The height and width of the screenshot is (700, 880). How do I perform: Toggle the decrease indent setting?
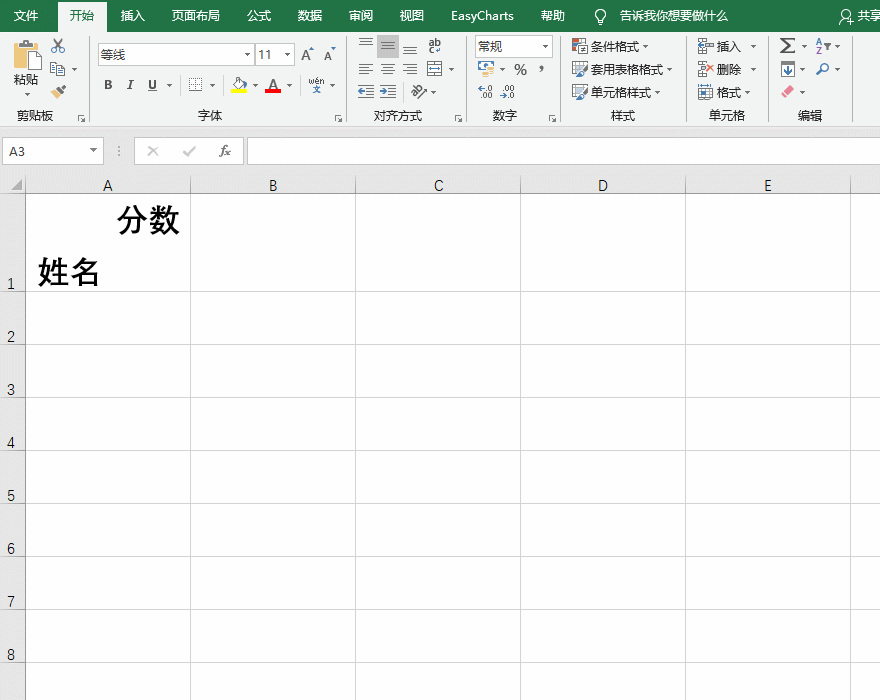(366, 91)
